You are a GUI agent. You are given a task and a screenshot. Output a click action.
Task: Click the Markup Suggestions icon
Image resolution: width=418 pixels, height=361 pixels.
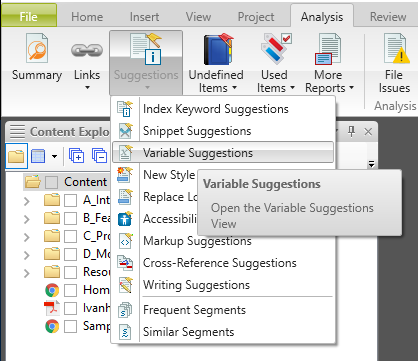coord(125,241)
